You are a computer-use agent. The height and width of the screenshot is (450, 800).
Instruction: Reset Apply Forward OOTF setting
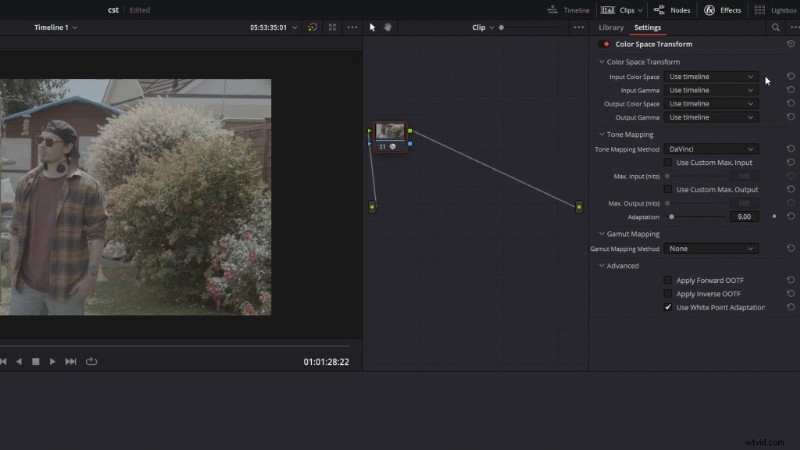(x=791, y=280)
